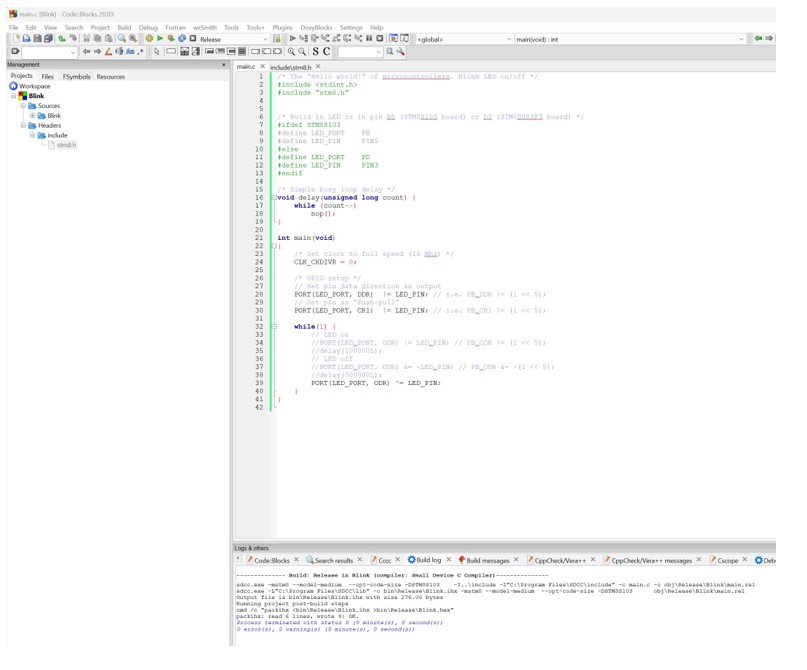
Task: Open the Build menu
Action: (124, 27)
